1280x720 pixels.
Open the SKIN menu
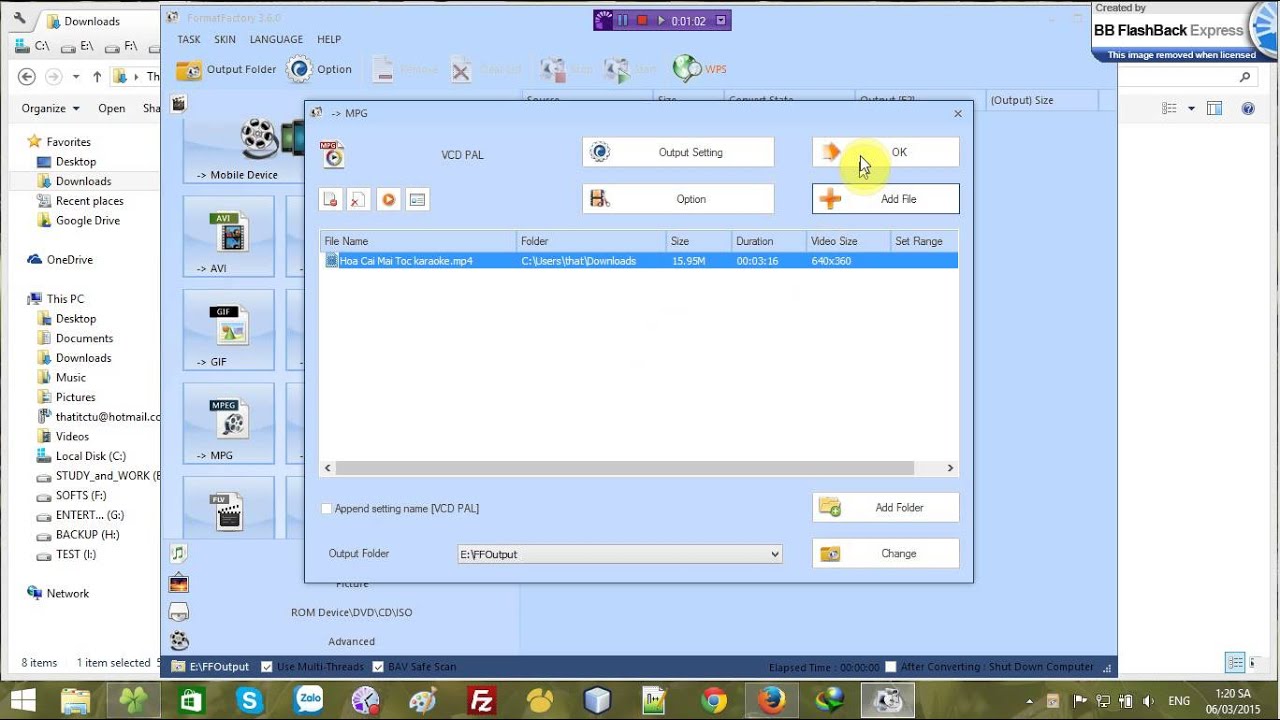click(x=225, y=39)
